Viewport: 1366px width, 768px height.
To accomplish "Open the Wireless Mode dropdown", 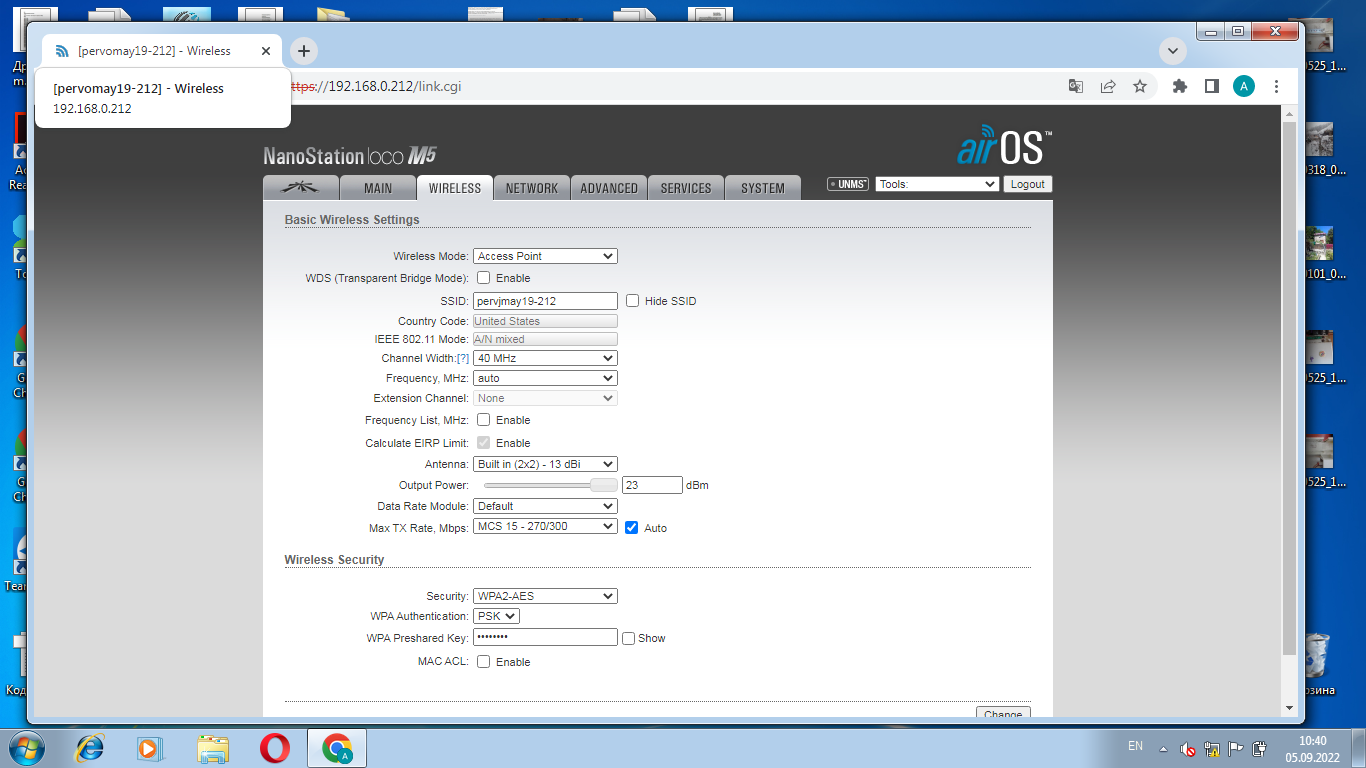I will pyautogui.click(x=545, y=256).
